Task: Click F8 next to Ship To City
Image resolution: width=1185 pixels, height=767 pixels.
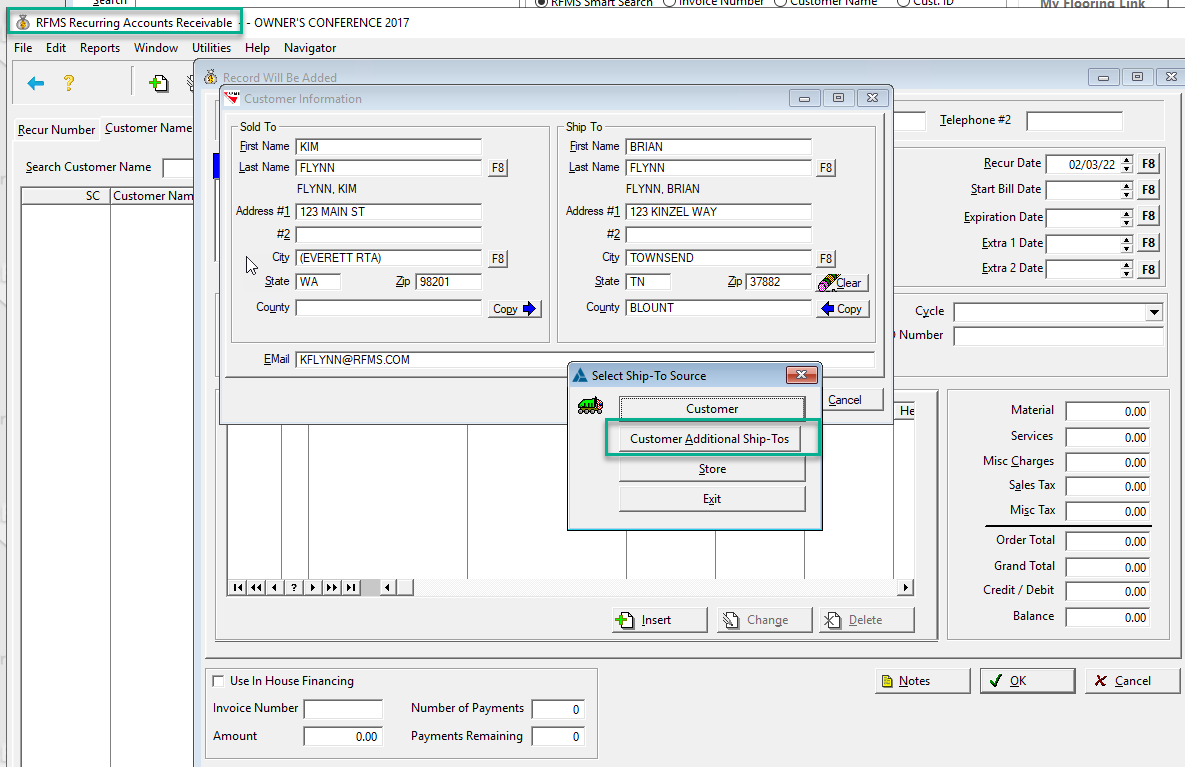Action: click(x=826, y=258)
